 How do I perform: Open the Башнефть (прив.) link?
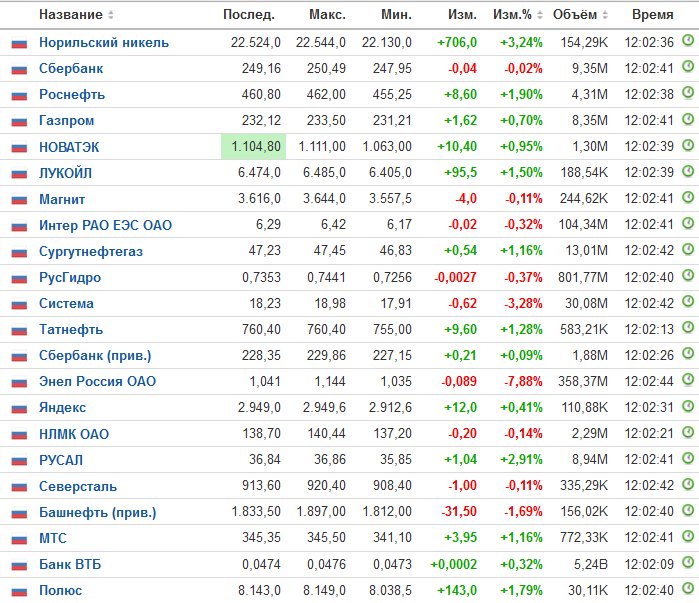[98, 513]
